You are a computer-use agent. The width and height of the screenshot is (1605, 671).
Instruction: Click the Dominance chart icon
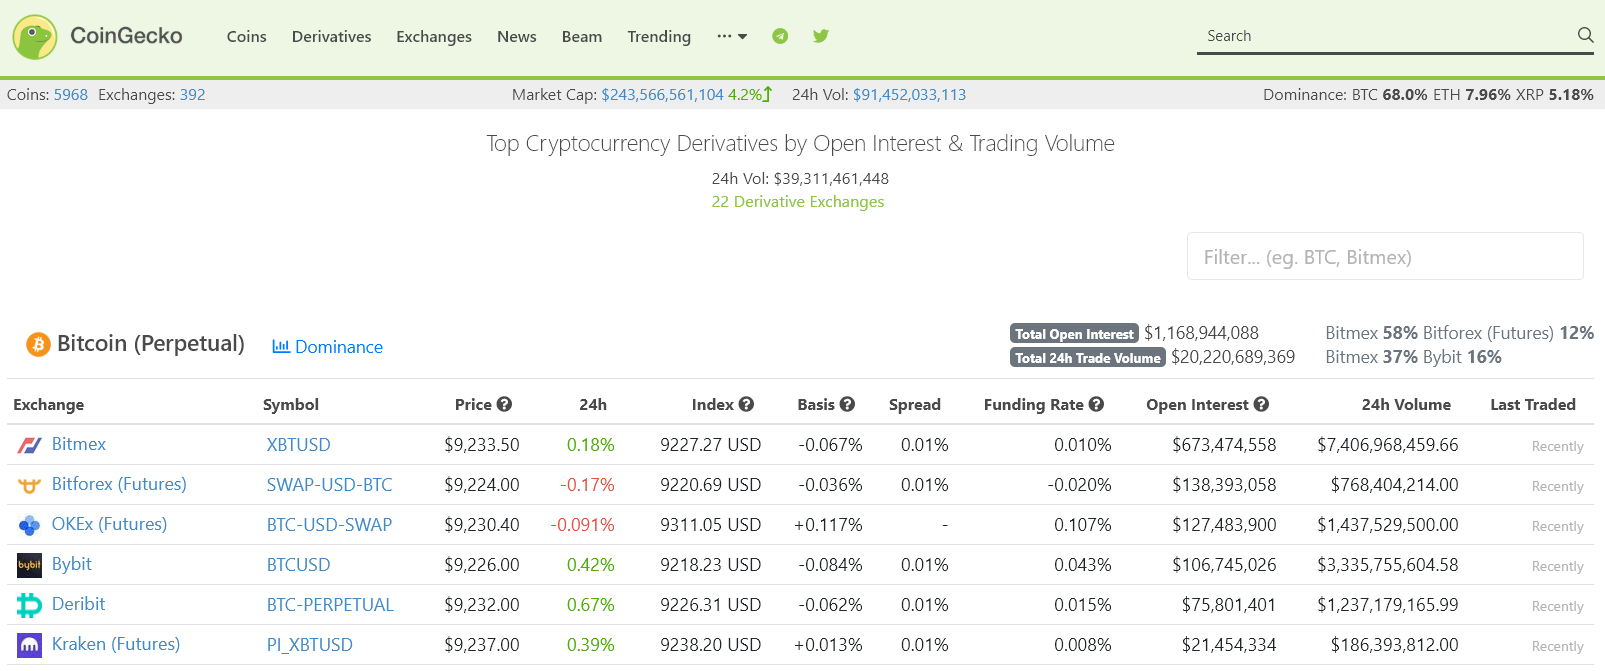281,346
